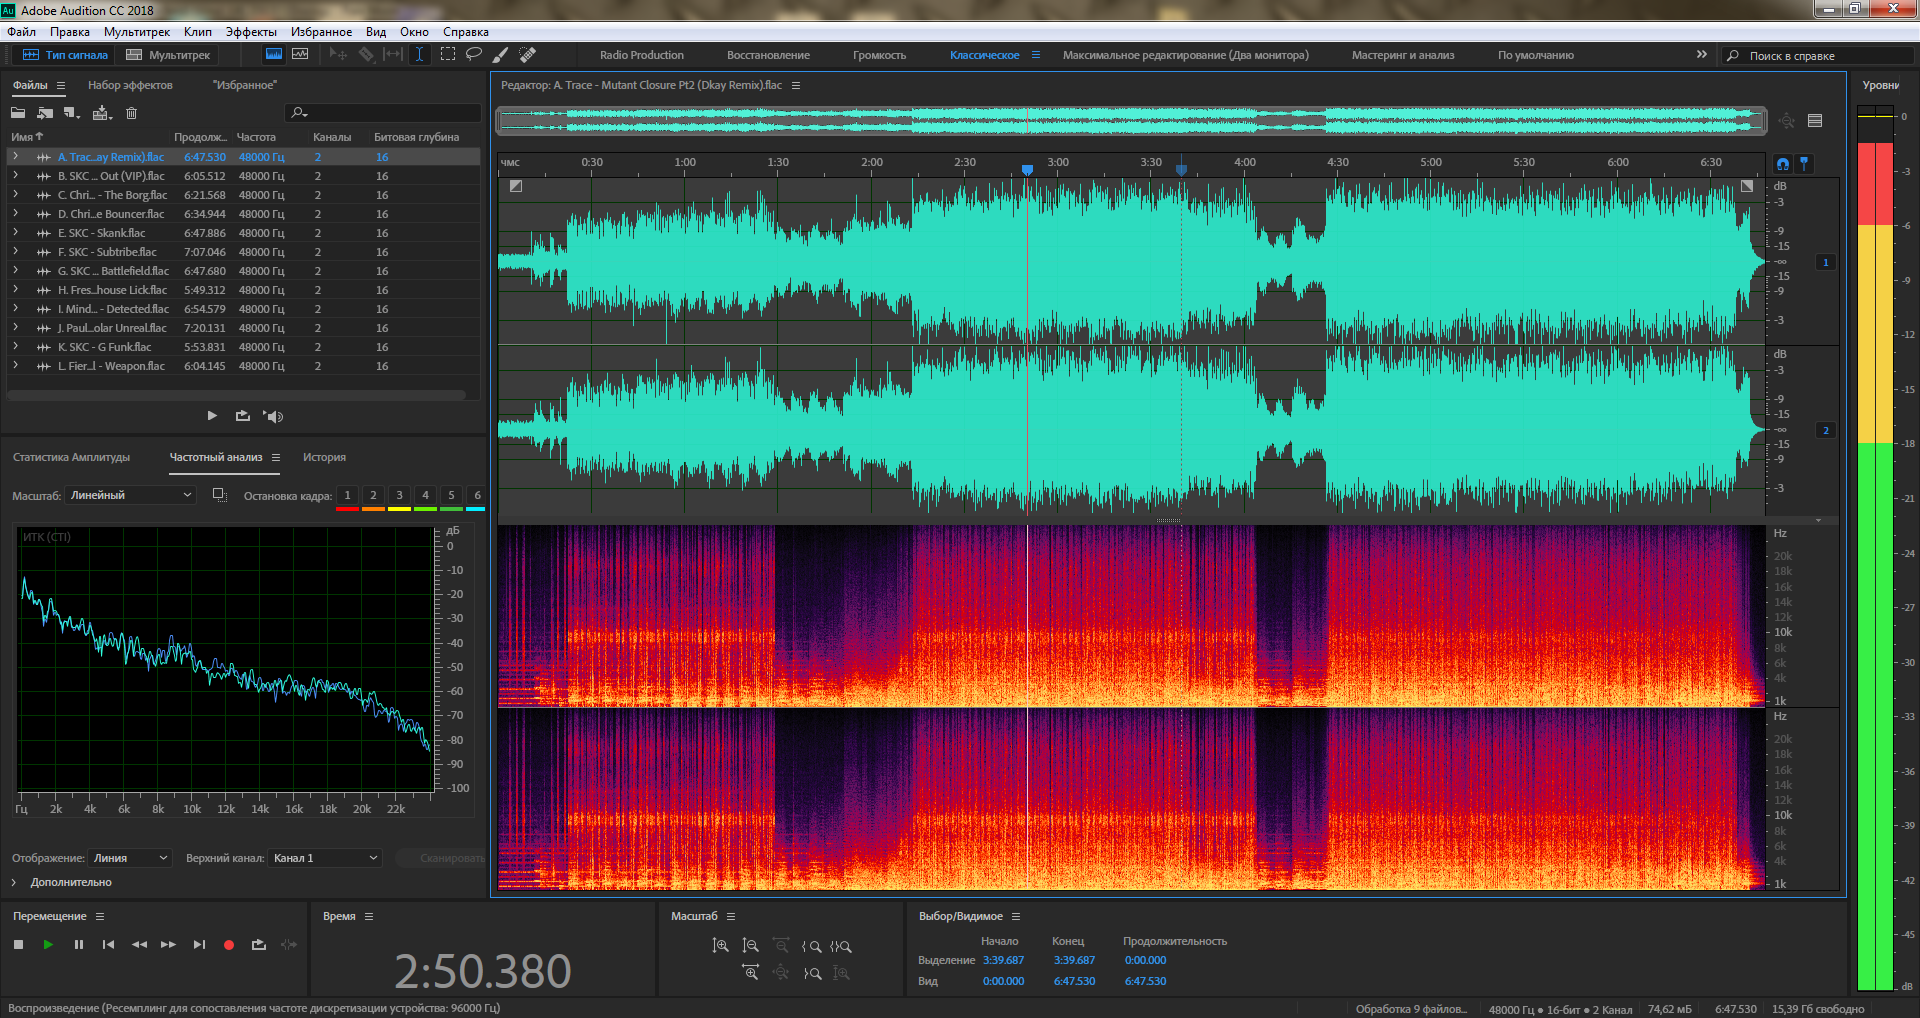Select the Lasso selection tool

(x=474, y=54)
